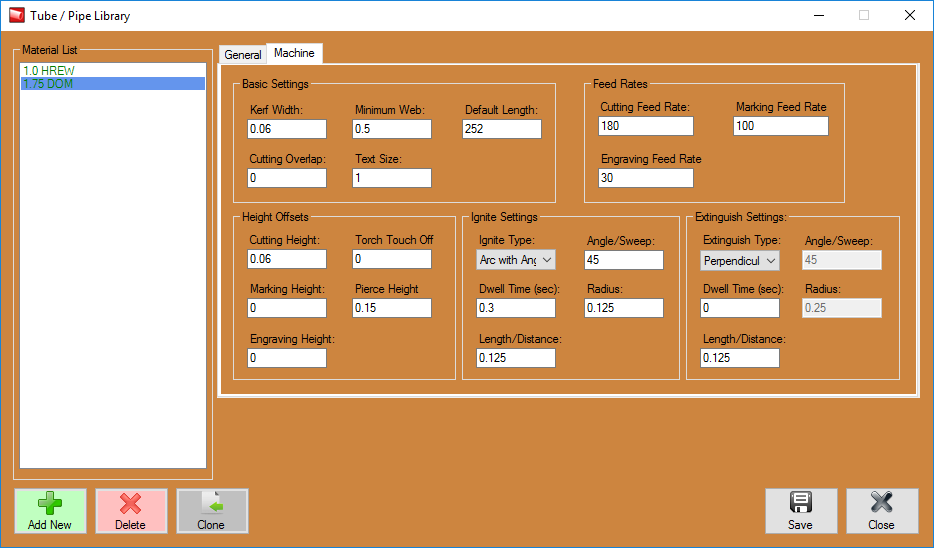
Task: Click the Default Length text box
Action: click(x=501, y=129)
